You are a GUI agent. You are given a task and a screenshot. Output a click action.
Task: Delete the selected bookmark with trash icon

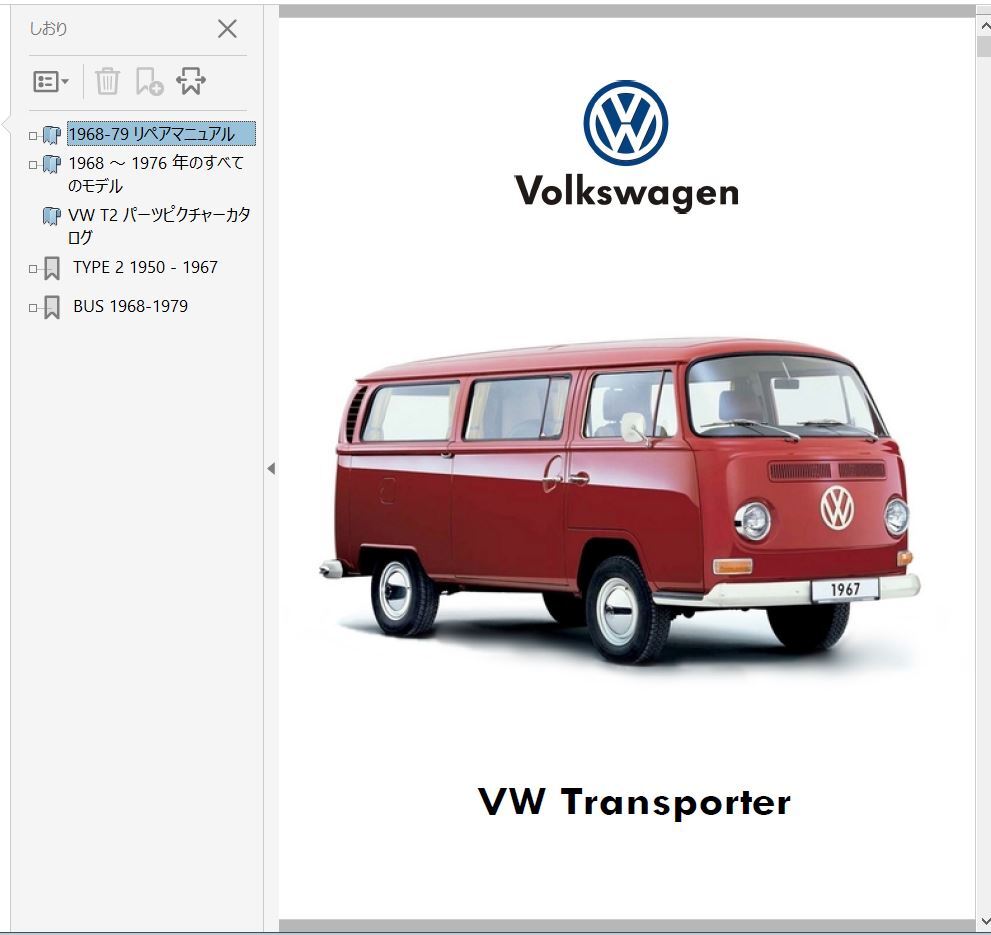coord(107,82)
